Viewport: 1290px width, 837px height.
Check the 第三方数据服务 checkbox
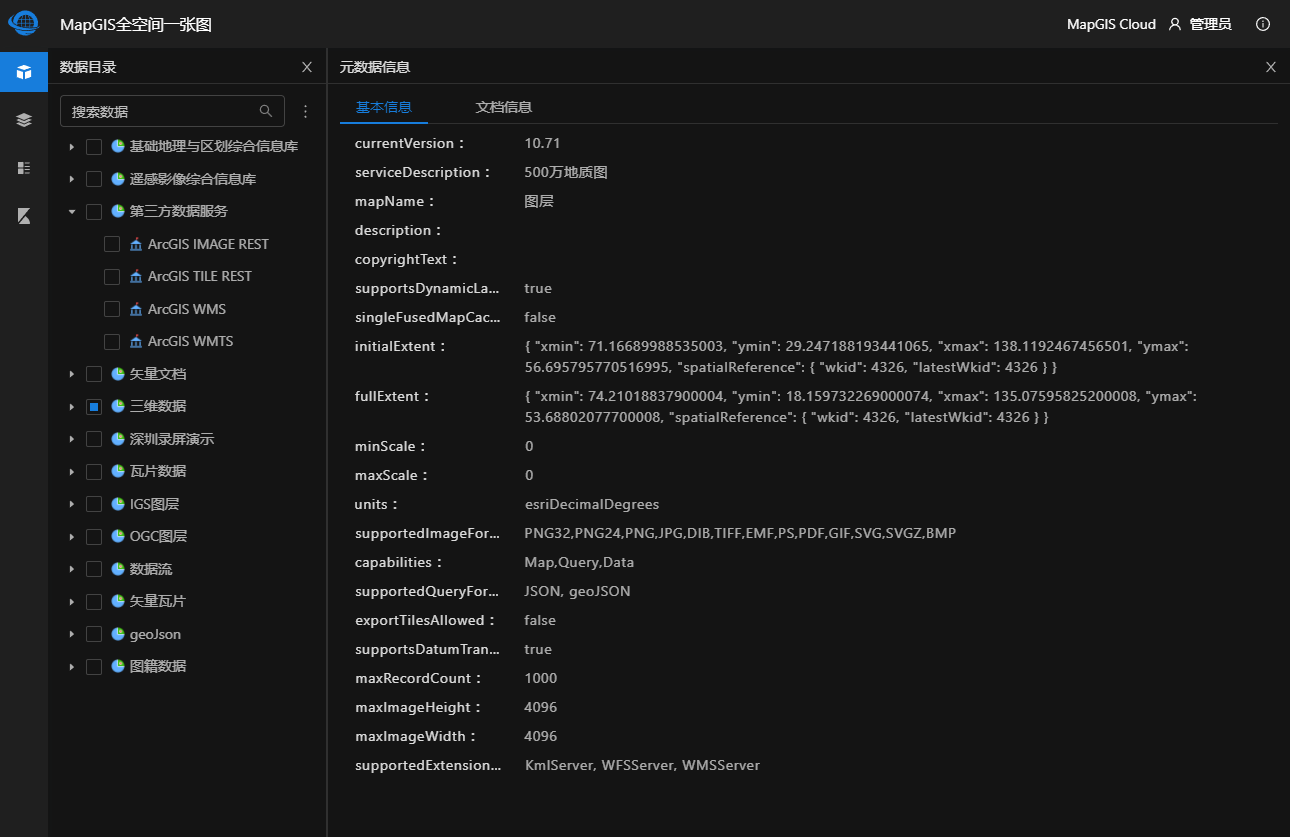point(94,212)
